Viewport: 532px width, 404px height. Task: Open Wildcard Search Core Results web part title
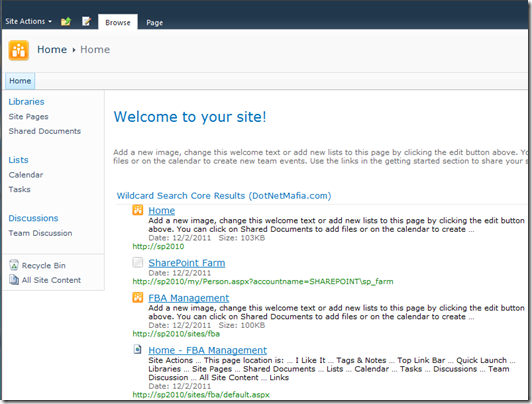tap(224, 196)
